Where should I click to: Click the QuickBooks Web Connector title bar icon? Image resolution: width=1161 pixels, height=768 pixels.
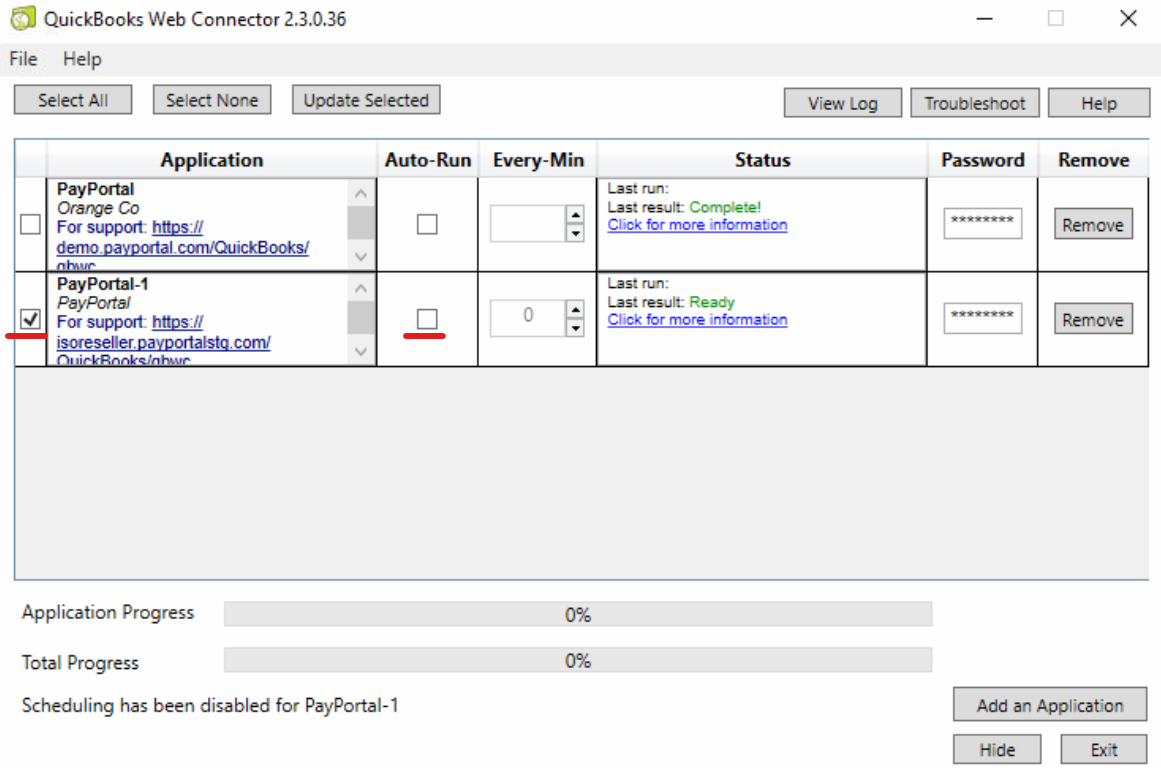click(22, 19)
